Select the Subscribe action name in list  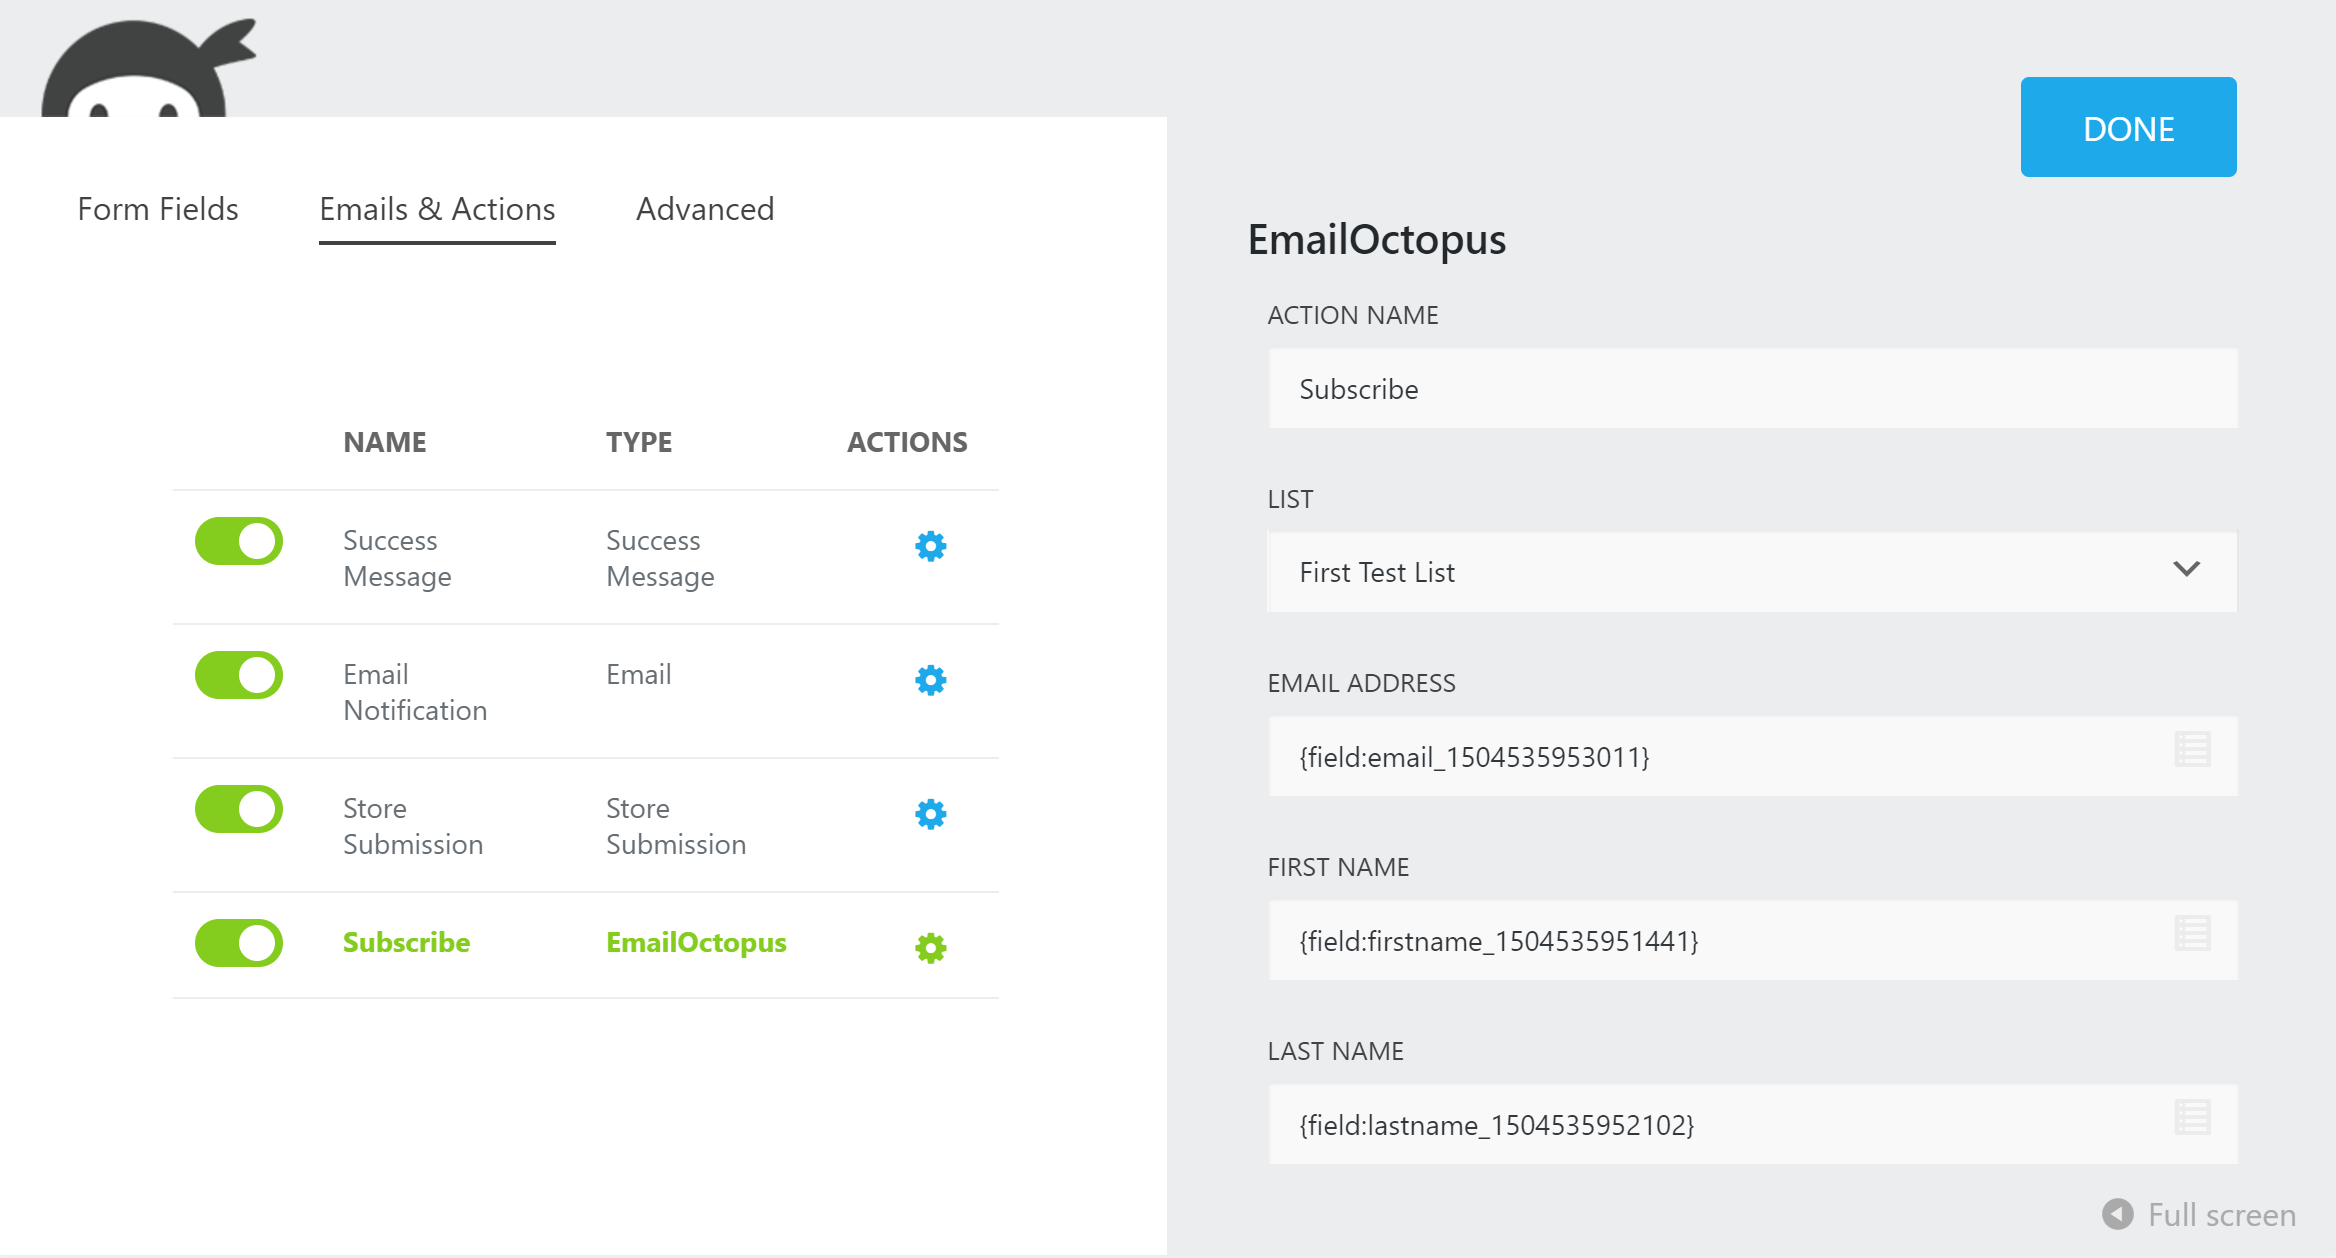tap(406, 942)
